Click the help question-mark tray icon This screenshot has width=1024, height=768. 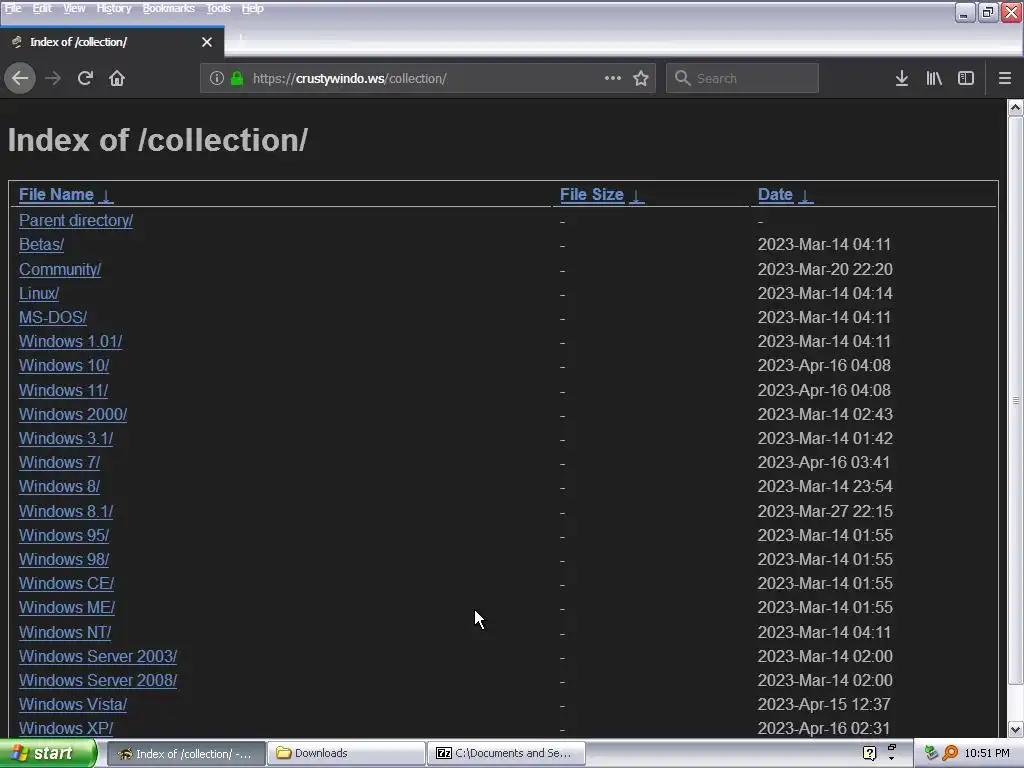pyautogui.click(x=869, y=754)
